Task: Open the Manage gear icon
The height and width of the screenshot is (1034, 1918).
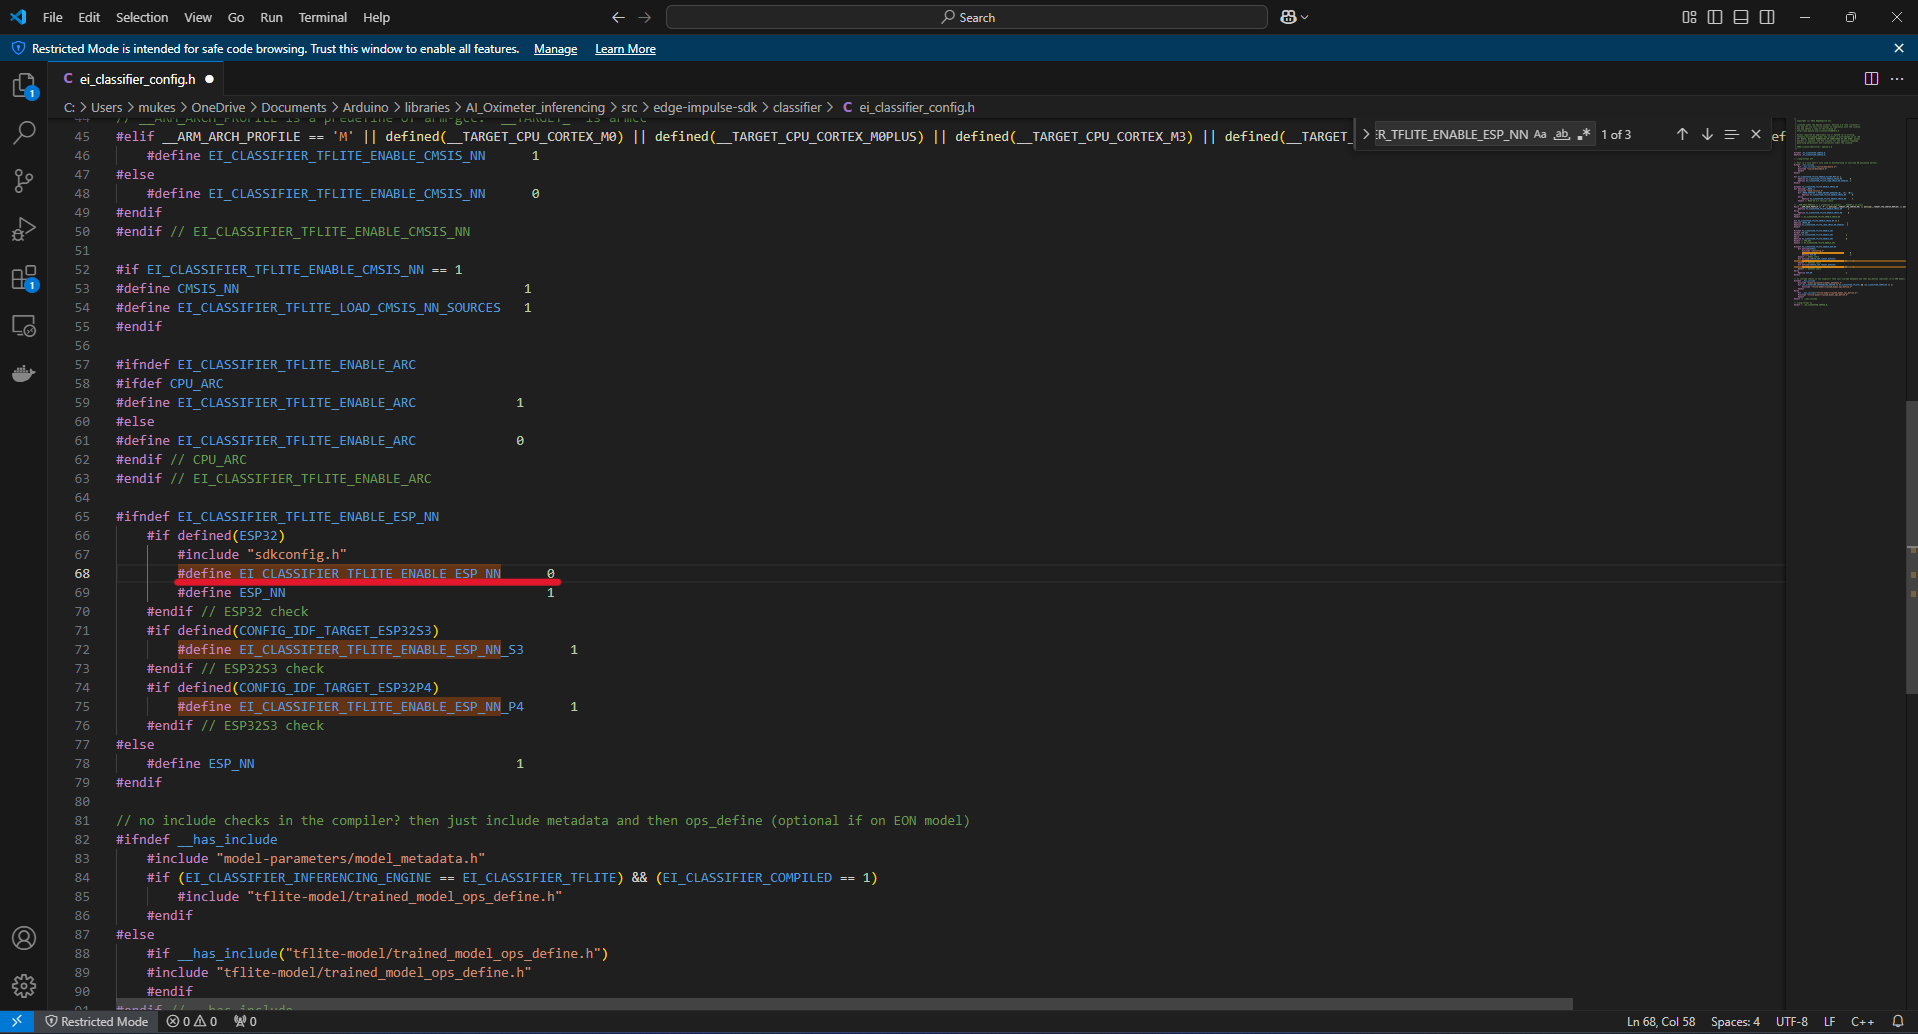Action: tap(24, 986)
